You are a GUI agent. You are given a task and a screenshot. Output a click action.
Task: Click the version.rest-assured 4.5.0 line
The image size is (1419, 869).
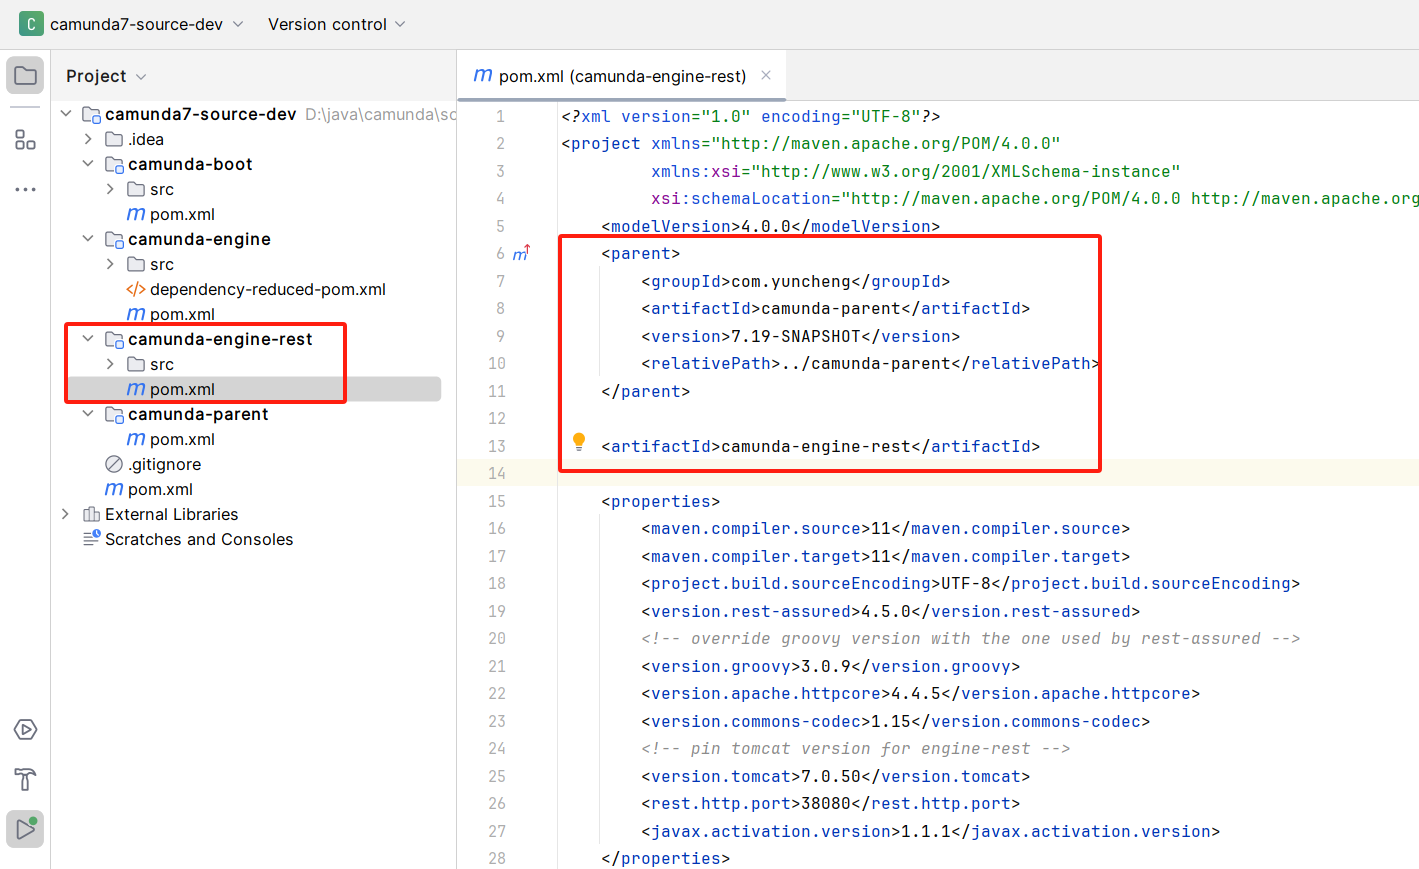(890, 611)
